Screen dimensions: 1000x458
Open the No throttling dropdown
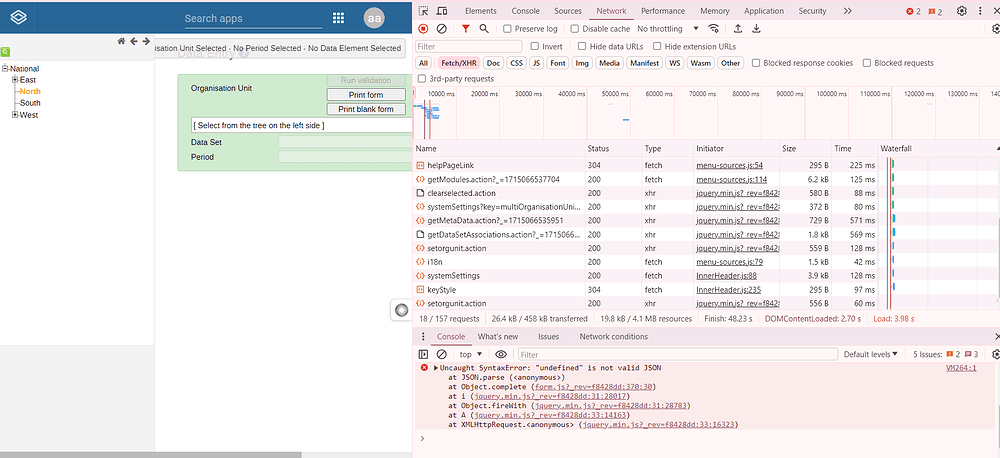click(x=668, y=29)
